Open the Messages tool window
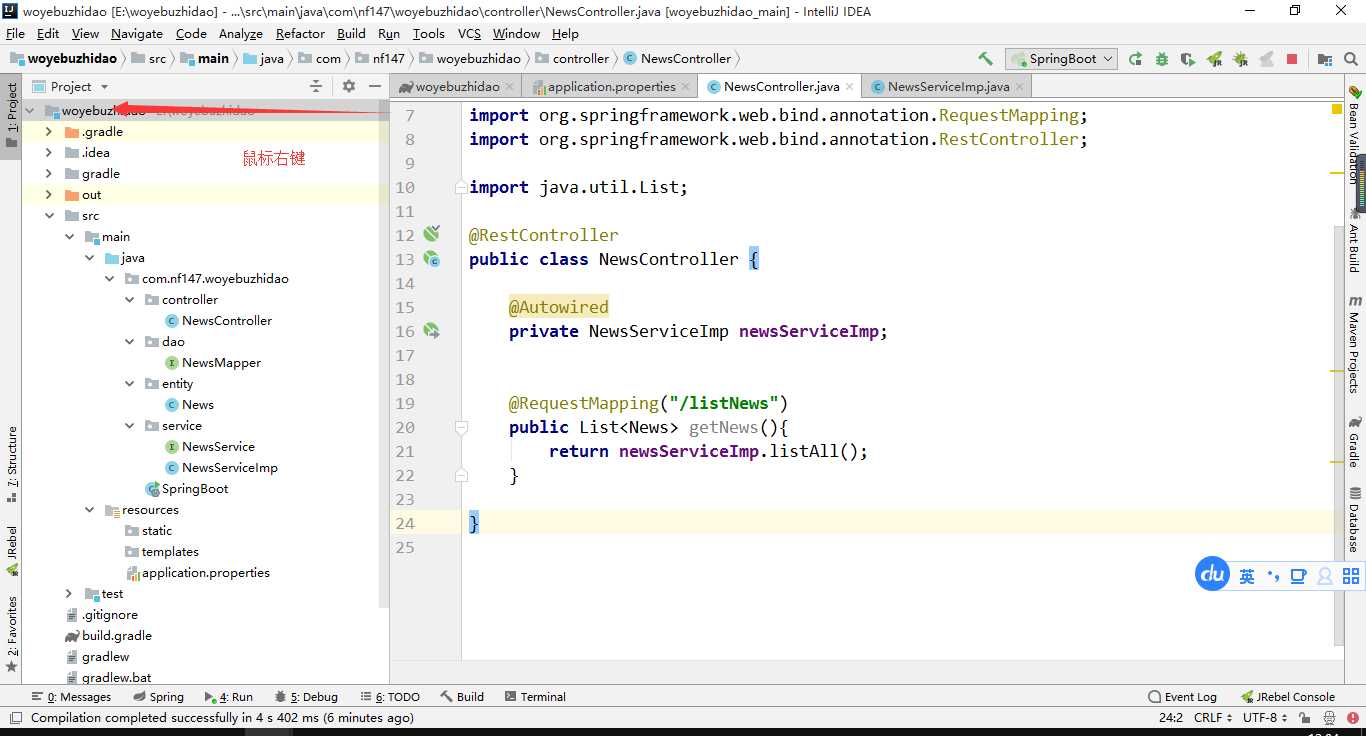 tap(72, 697)
